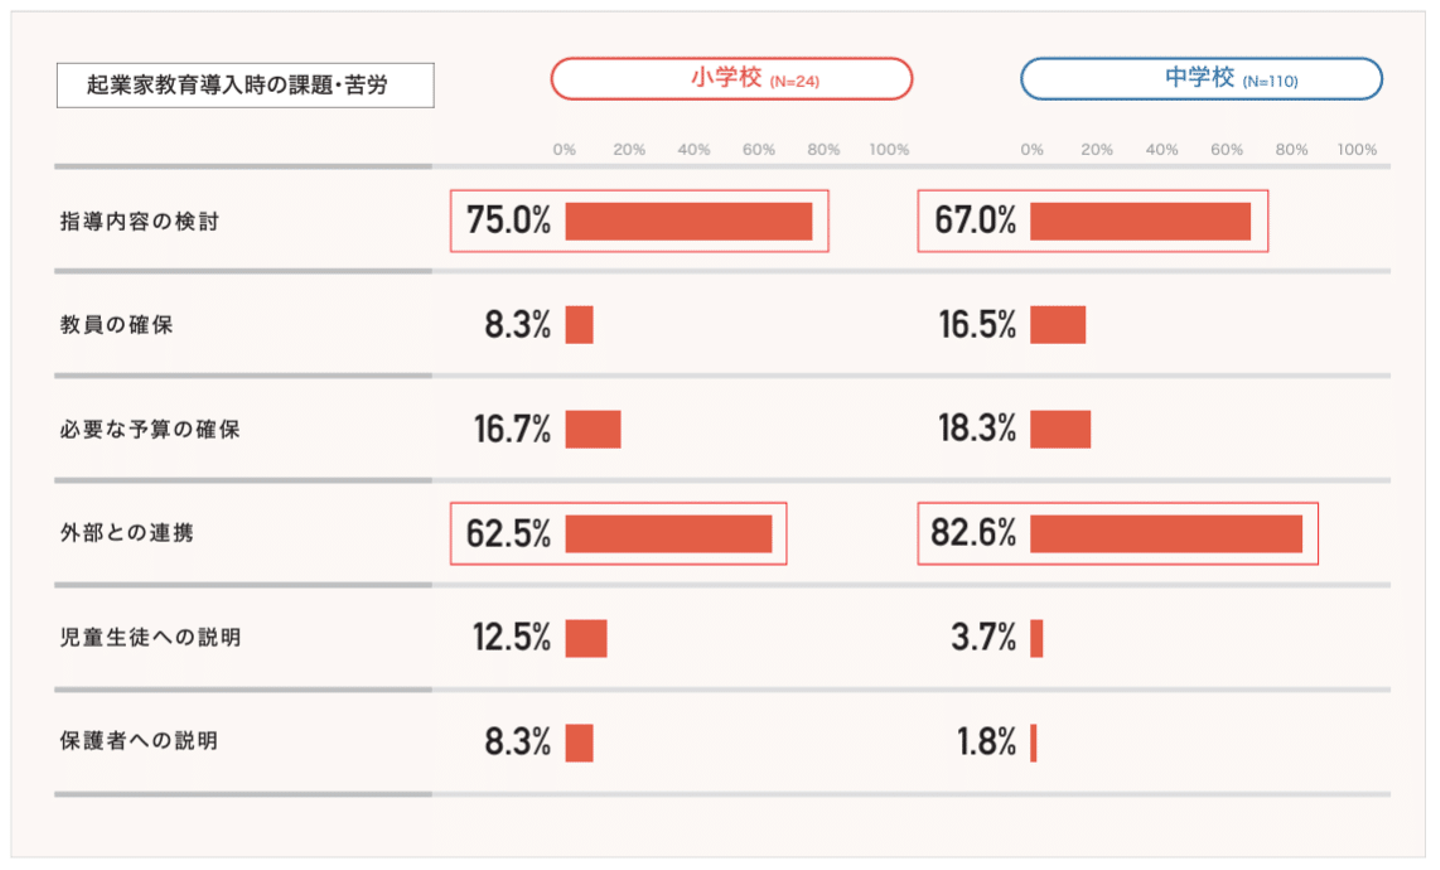Viewport: 1440px width, 870px height.
Task: Click the 100% axis label above 小学校 chart
Action: click(x=889, y=150)
